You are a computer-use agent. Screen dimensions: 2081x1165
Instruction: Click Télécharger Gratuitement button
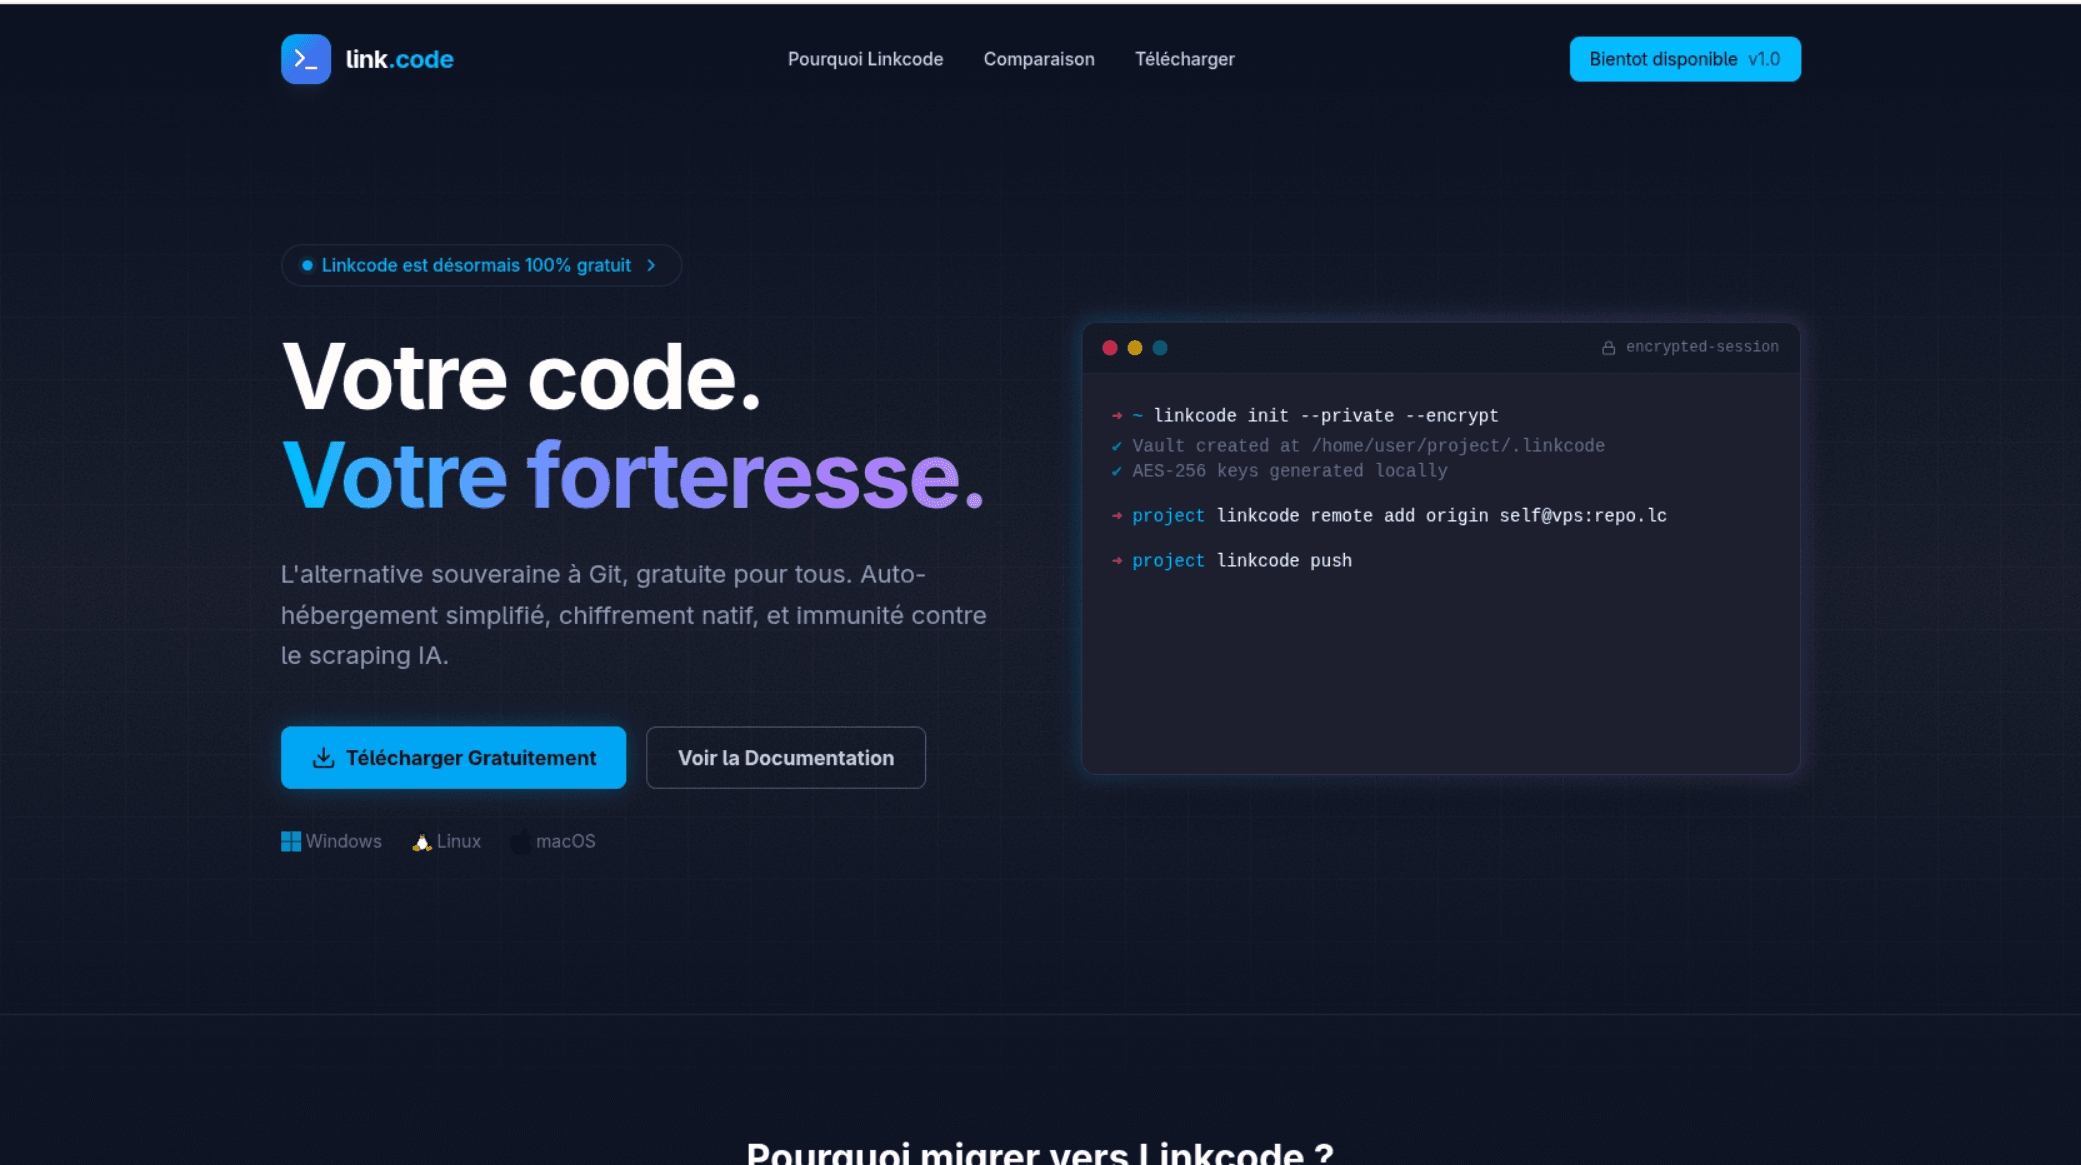(x=453, y=757)
